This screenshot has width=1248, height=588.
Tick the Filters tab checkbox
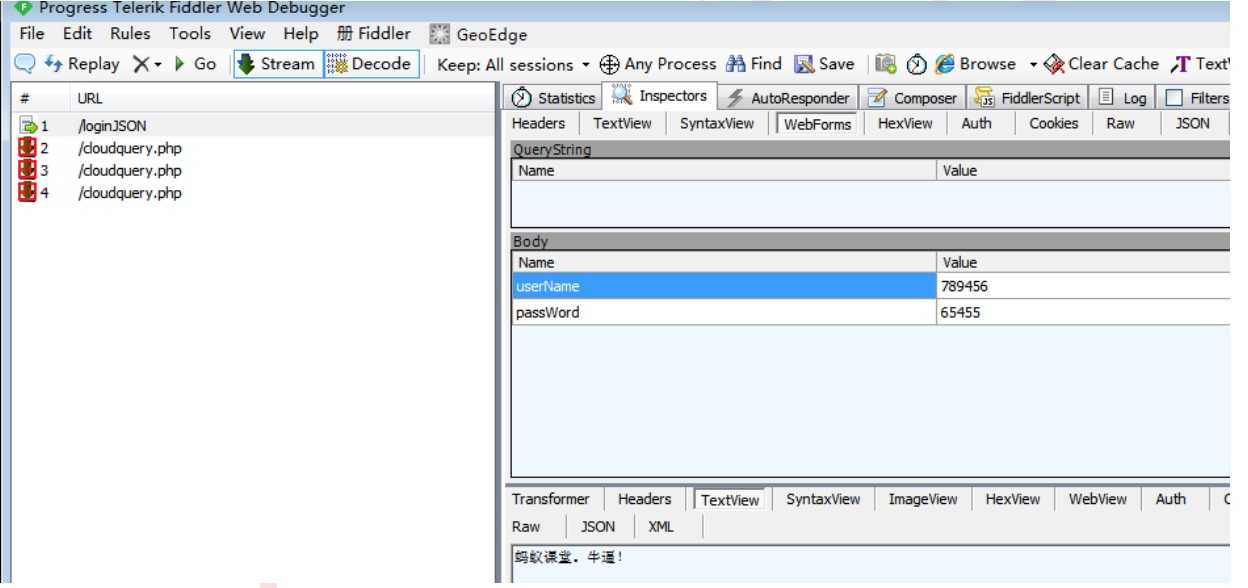click(1174, 98)
